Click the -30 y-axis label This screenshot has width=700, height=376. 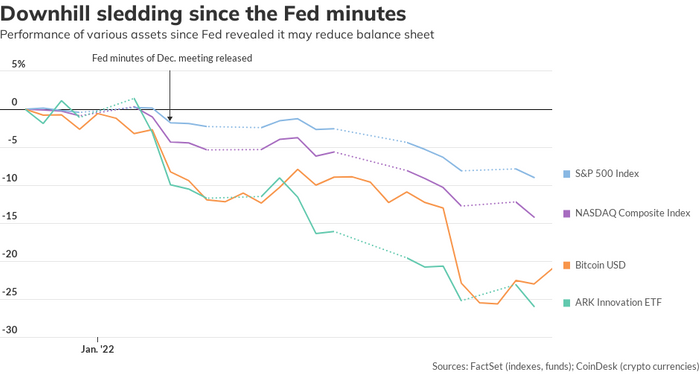point(10,330)
